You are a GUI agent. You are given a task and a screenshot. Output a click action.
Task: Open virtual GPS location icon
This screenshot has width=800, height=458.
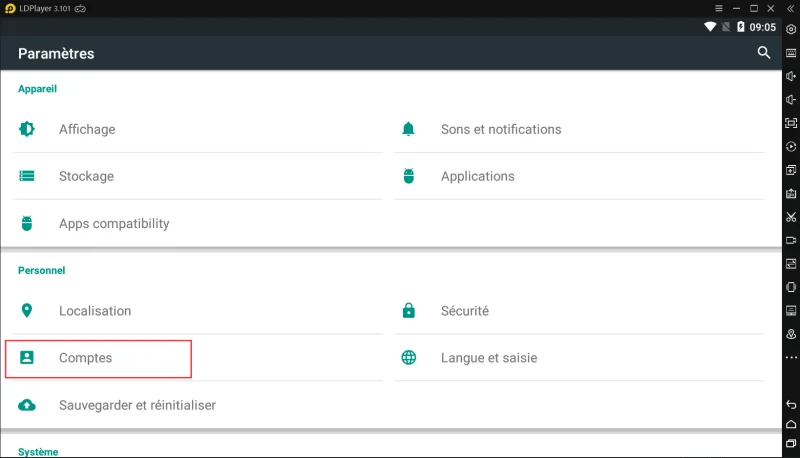pyautogui.click(x=791, y=334)
